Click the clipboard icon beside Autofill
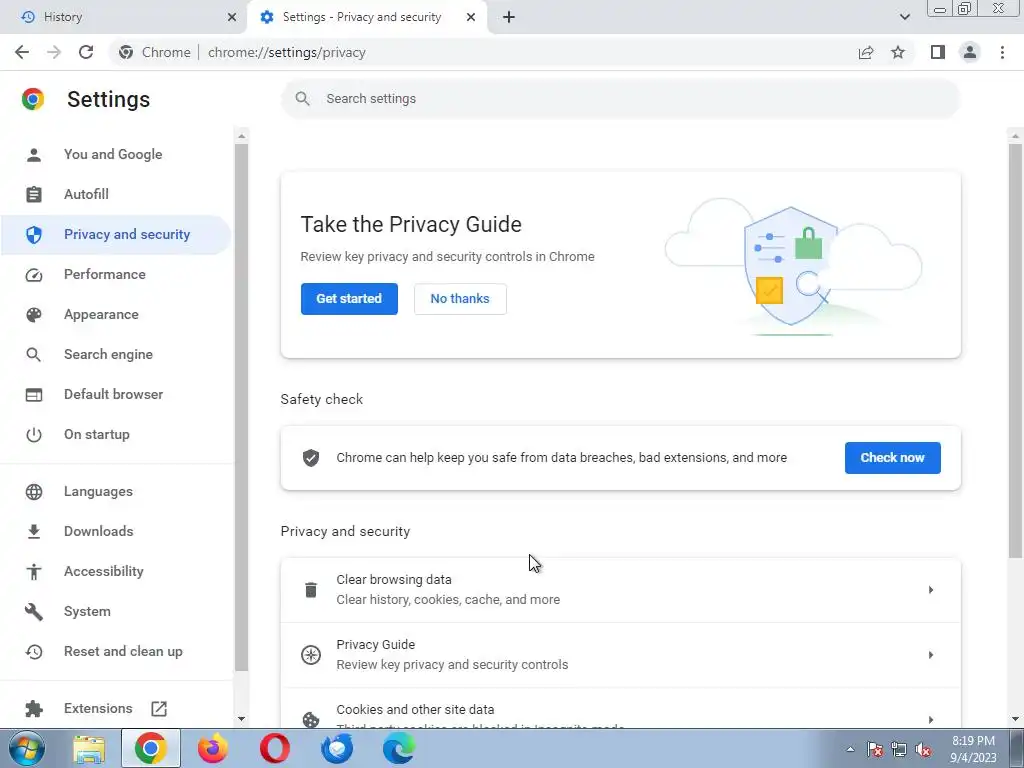Viewport: 1024px width, 768px height. pyautogui.click(x=33, y=195)
